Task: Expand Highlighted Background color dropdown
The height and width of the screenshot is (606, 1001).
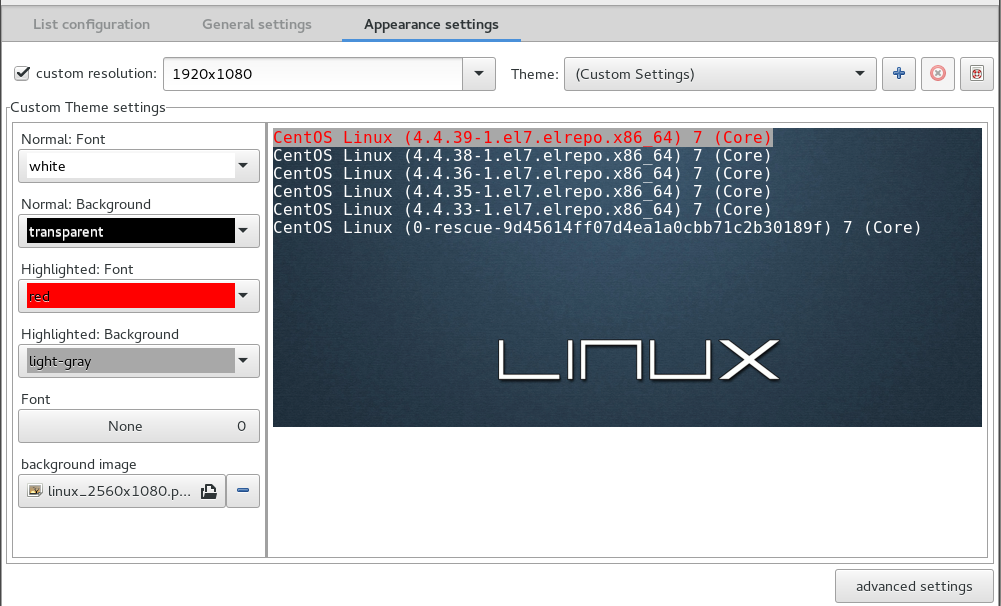Action: (243, 361)
